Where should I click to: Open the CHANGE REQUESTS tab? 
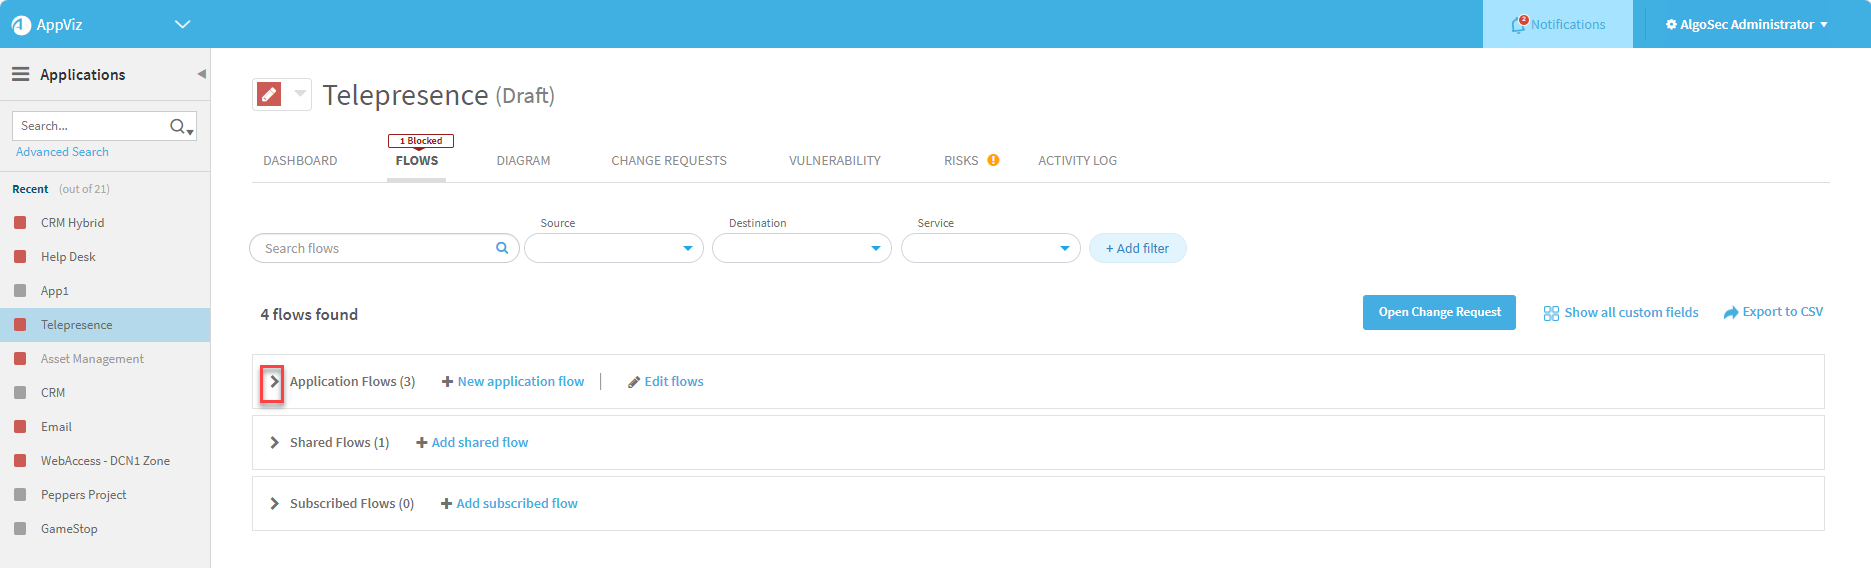pyautogui.click(x=669, y=161)
